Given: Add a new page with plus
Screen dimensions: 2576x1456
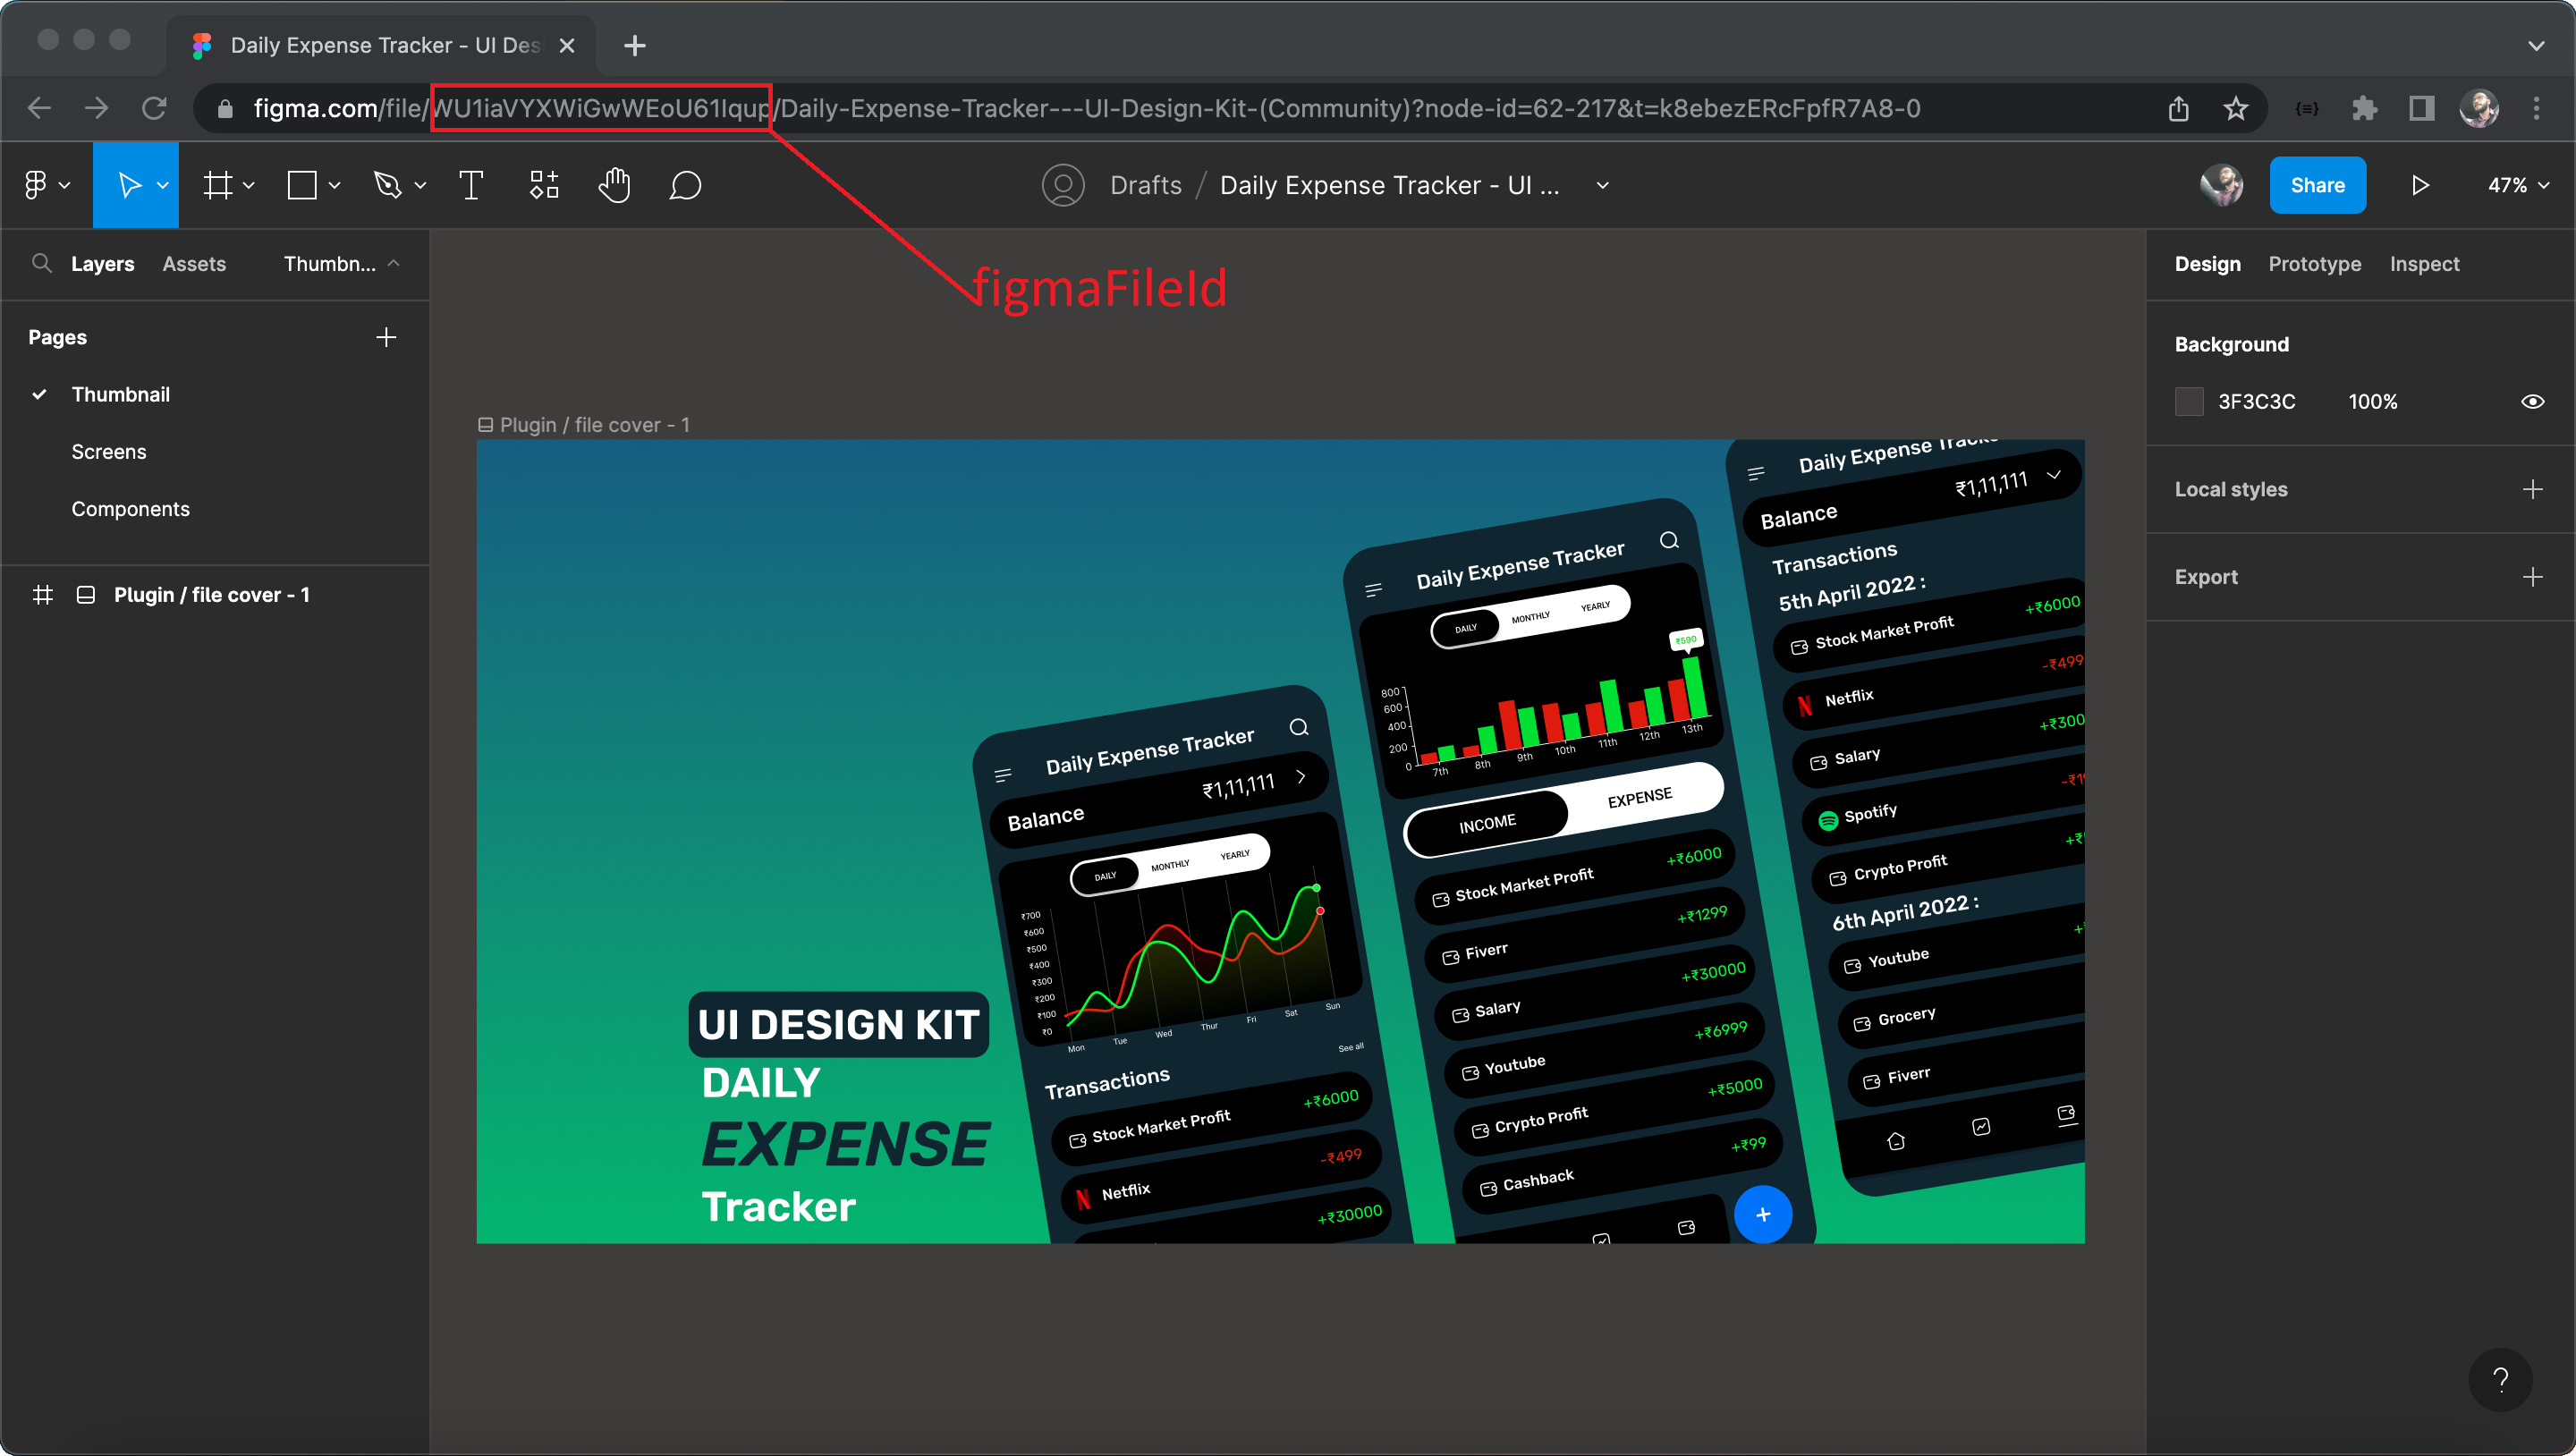Looking at the screenshot, I should [386, 337].
